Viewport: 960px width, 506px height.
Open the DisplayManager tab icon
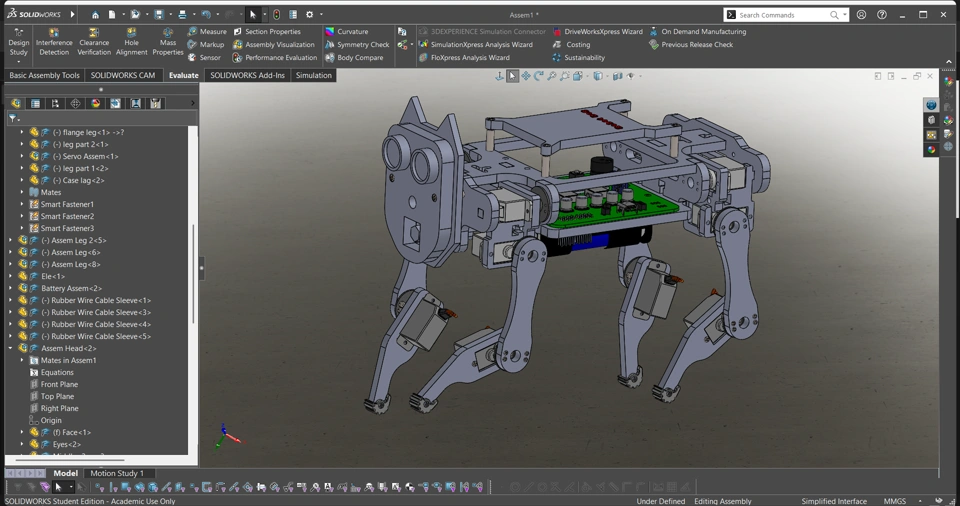tap(96, 103)
